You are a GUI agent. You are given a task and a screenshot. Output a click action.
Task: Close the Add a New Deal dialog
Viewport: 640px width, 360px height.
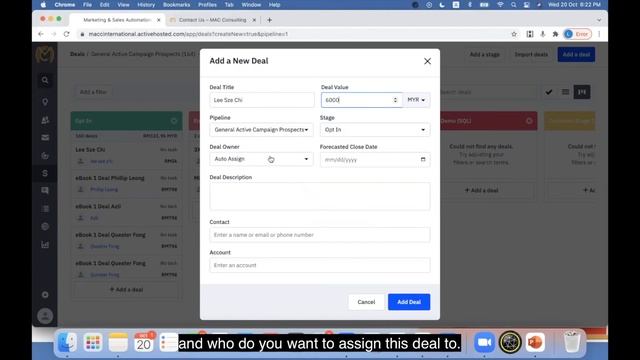pyautogui.click(x=427, y=61)
